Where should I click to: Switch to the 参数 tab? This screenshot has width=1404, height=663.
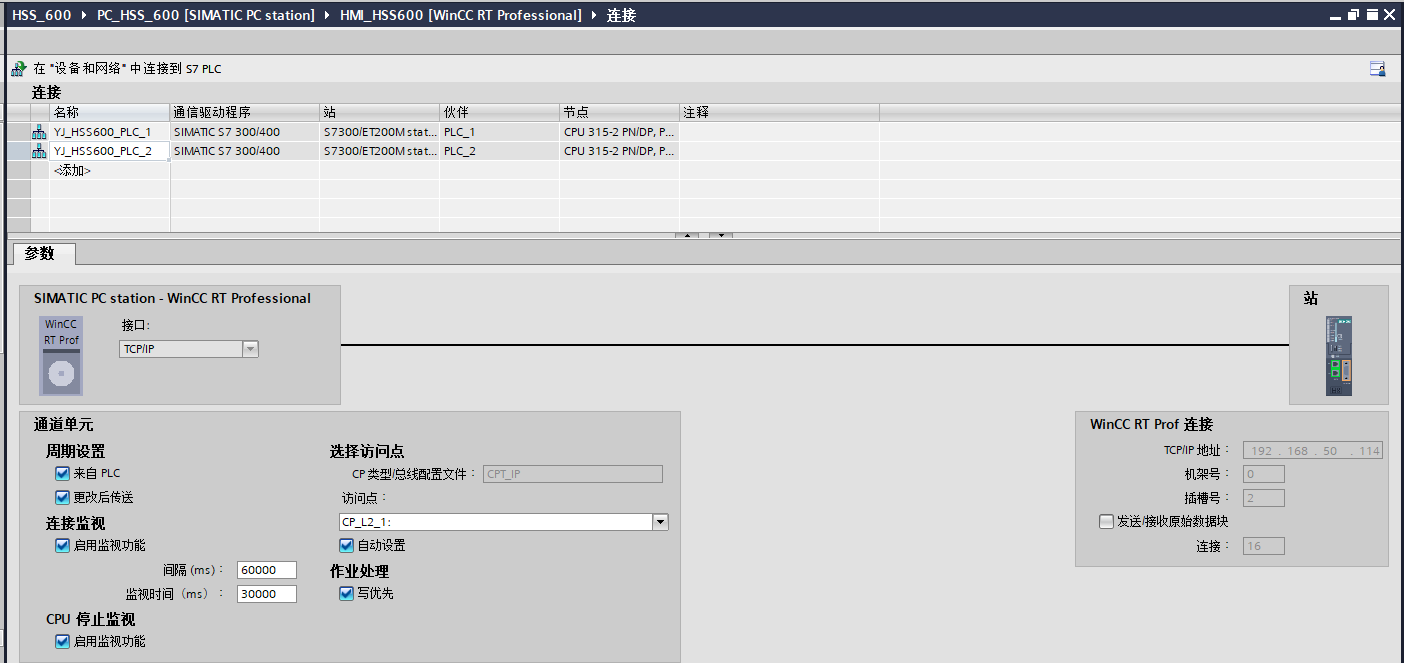tap(40, 254)
